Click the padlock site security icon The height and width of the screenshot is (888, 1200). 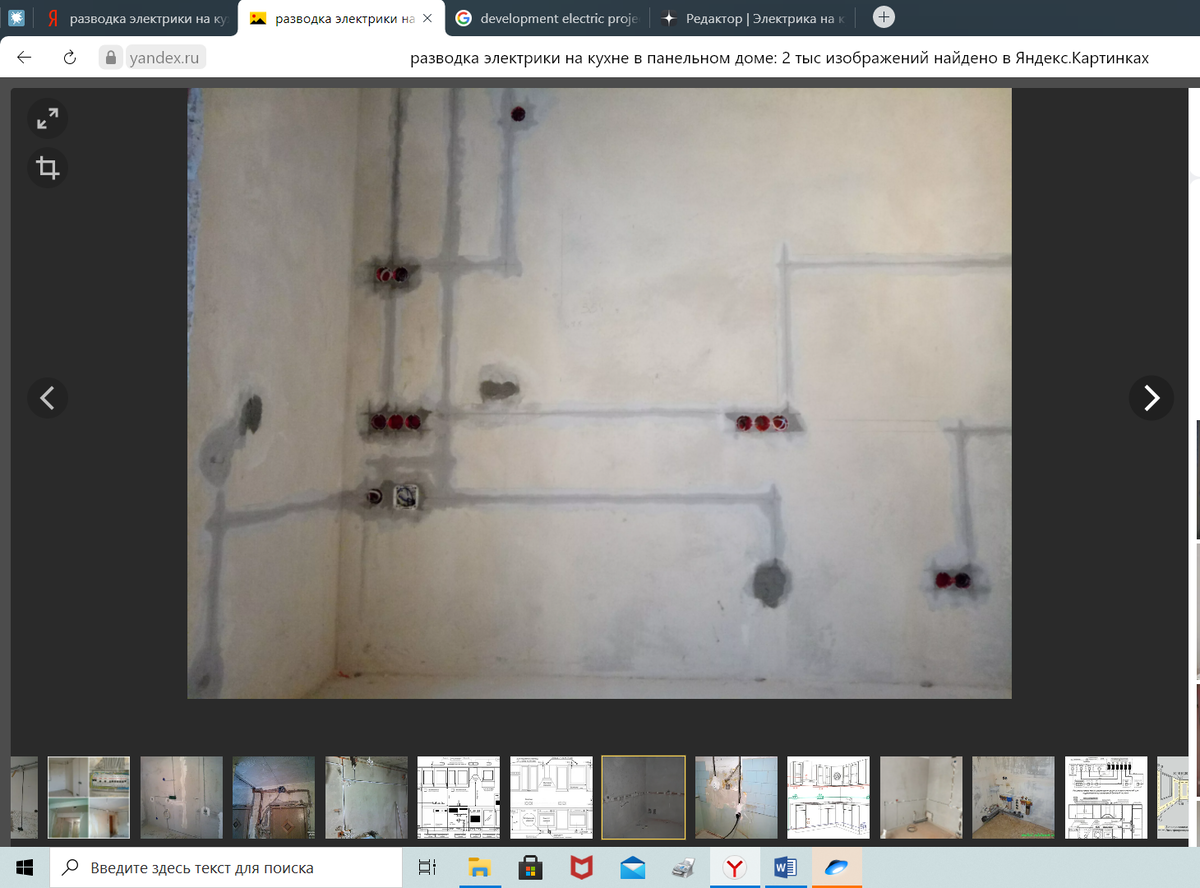point(111,58)
